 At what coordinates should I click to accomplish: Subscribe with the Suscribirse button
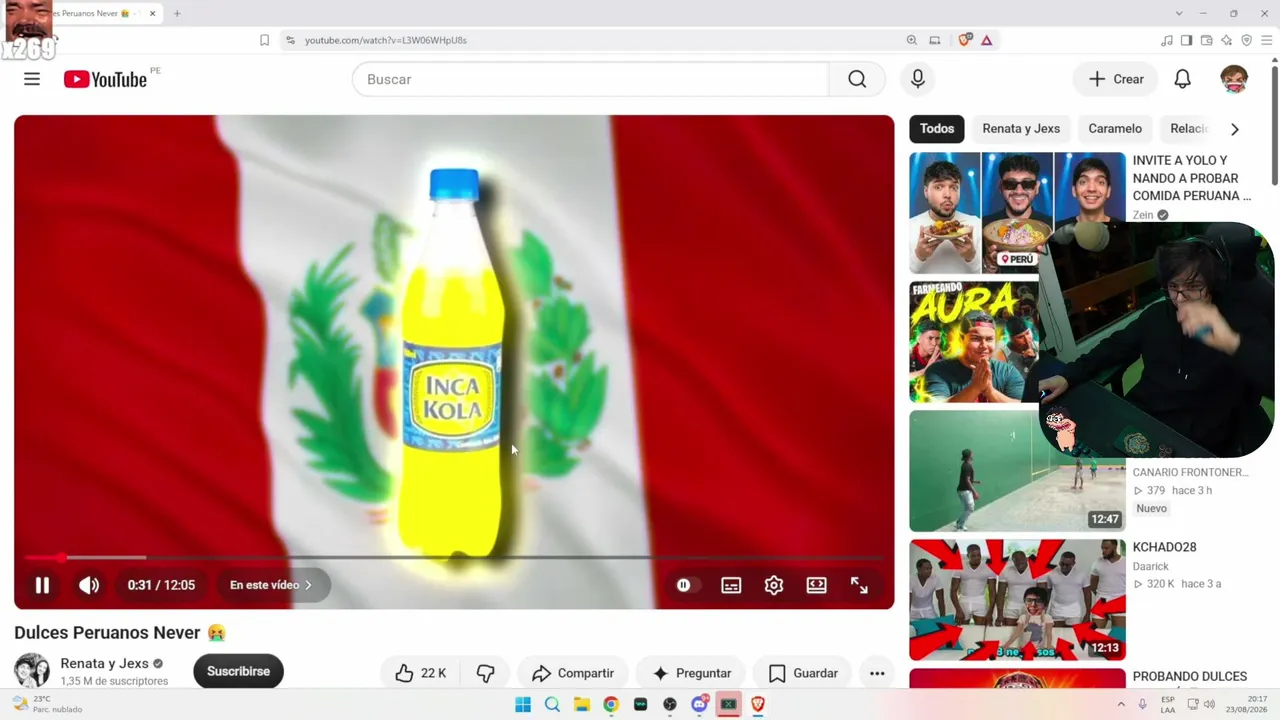[238, 671]
